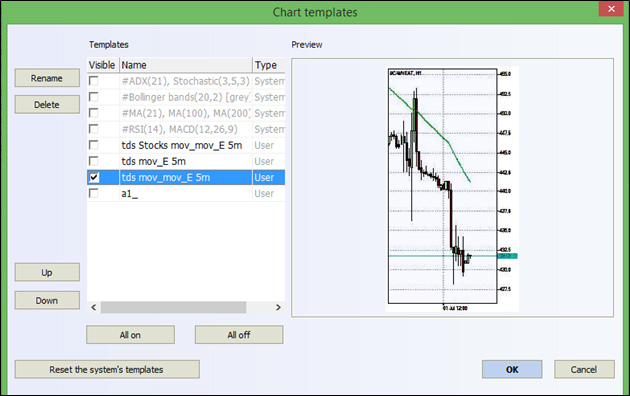Select the highlighted tds mov_mov_E 5m name

pos(166,178)
